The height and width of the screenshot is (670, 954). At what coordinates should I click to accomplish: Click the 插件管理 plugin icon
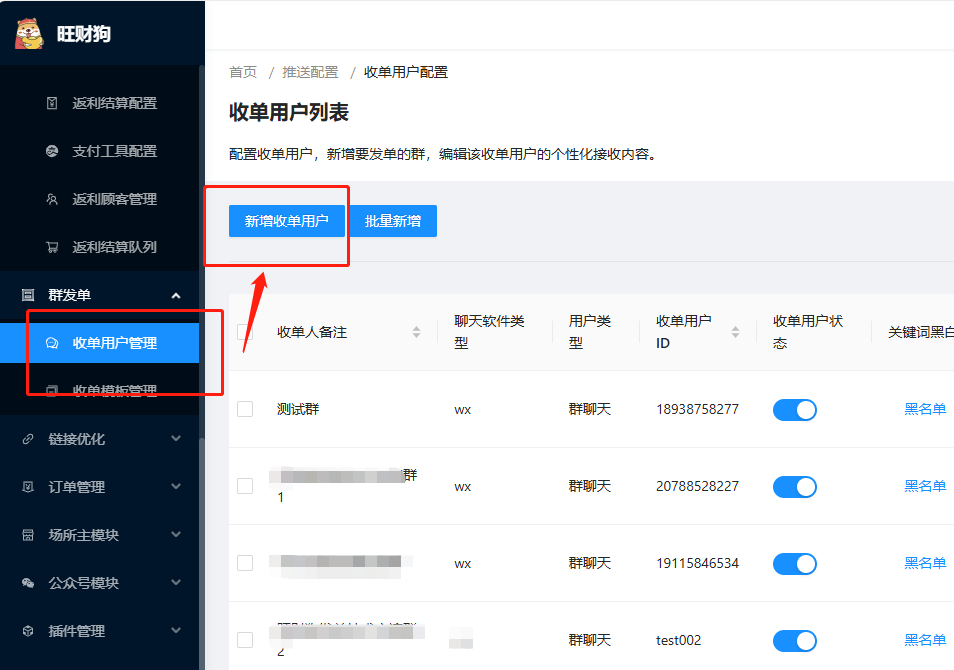pyautogui.click(x=29, y=631)
